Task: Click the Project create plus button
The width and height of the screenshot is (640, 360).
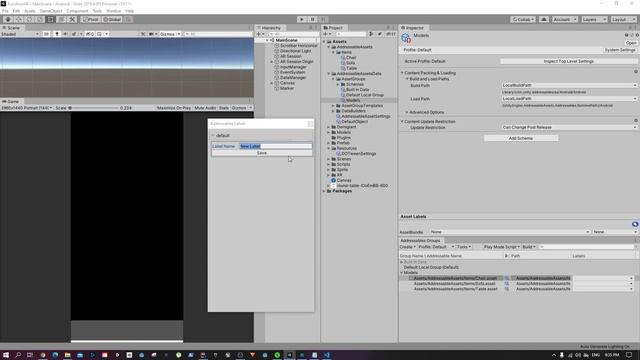Action: click(x=327, y=34)
